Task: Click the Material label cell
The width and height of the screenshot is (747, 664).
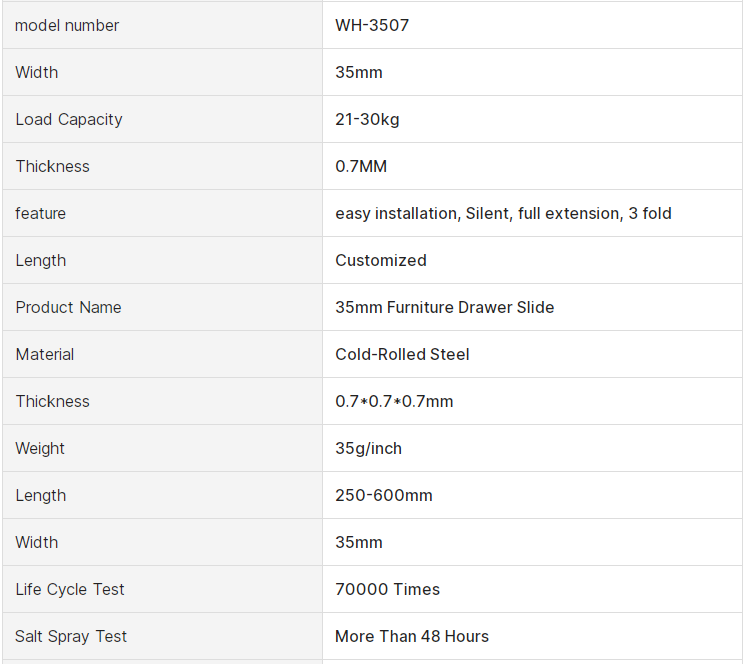Action: click(45, 354)
